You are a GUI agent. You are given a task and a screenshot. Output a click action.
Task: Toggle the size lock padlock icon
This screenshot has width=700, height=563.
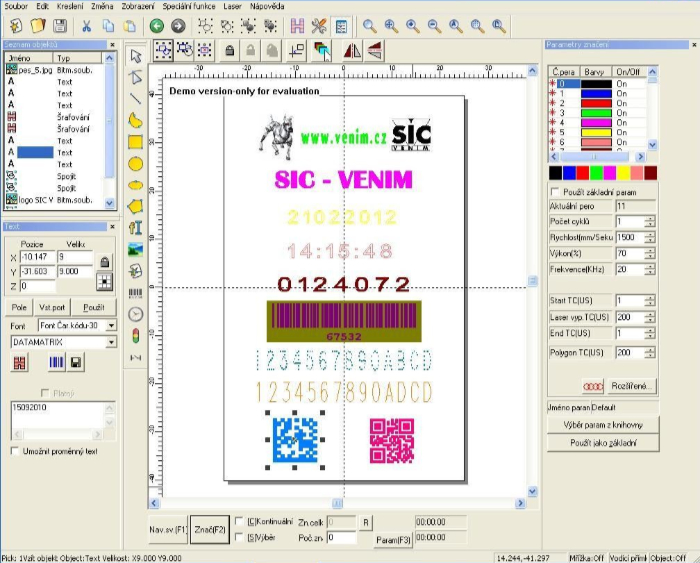tap(104, 261)
